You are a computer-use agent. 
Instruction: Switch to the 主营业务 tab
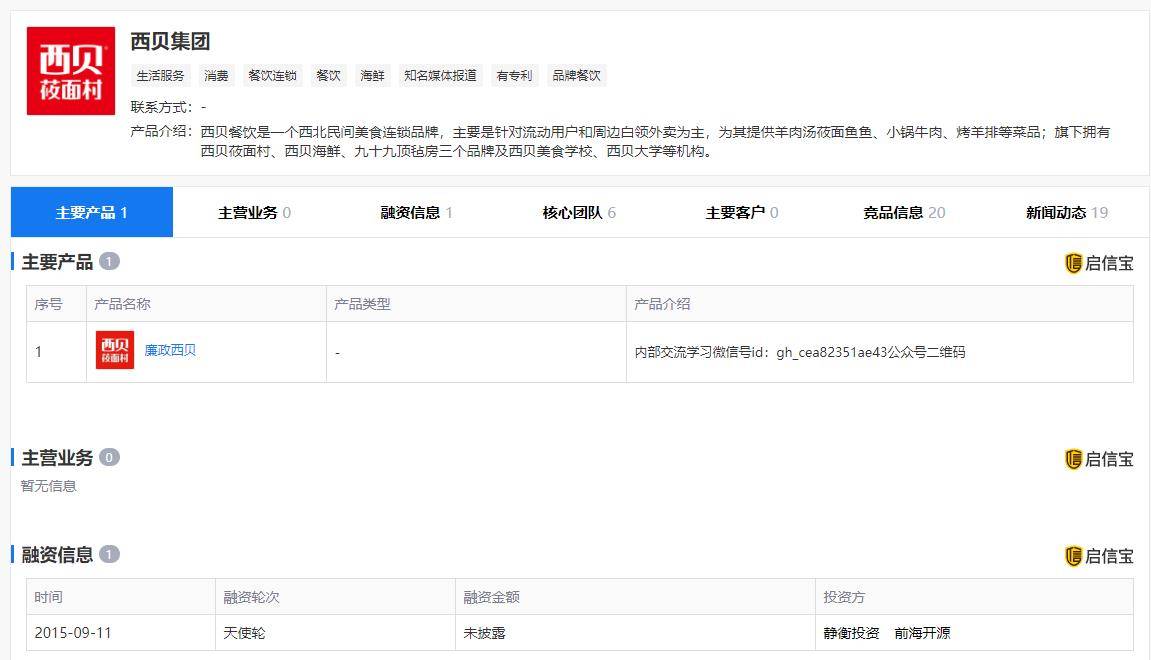(254, 212)
